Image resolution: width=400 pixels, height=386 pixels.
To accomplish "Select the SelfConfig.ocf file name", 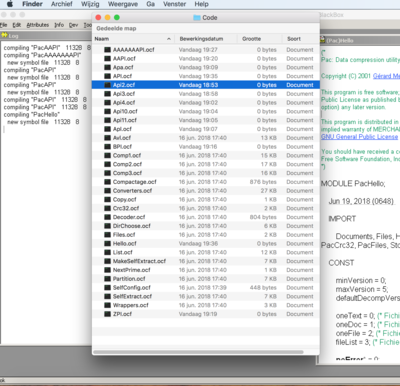I will point(132,288).
